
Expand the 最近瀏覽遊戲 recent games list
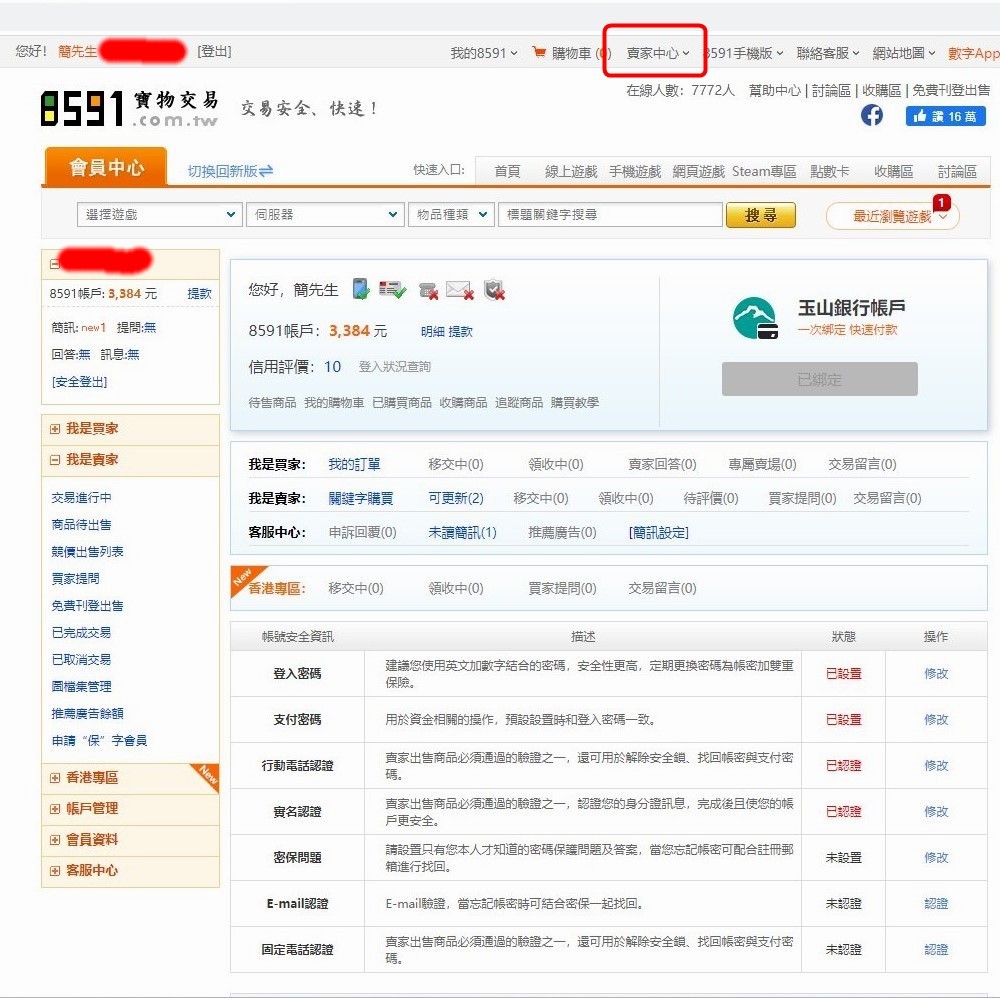tap(892, 216)
